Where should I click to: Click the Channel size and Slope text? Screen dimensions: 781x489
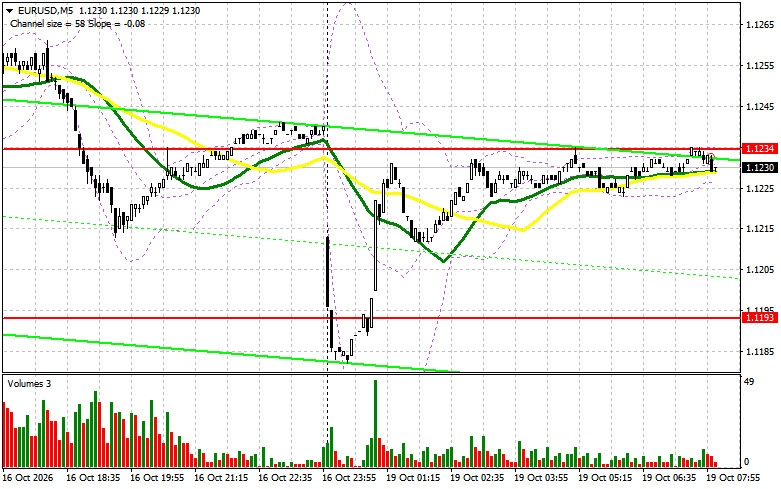[x=77, y=23]
